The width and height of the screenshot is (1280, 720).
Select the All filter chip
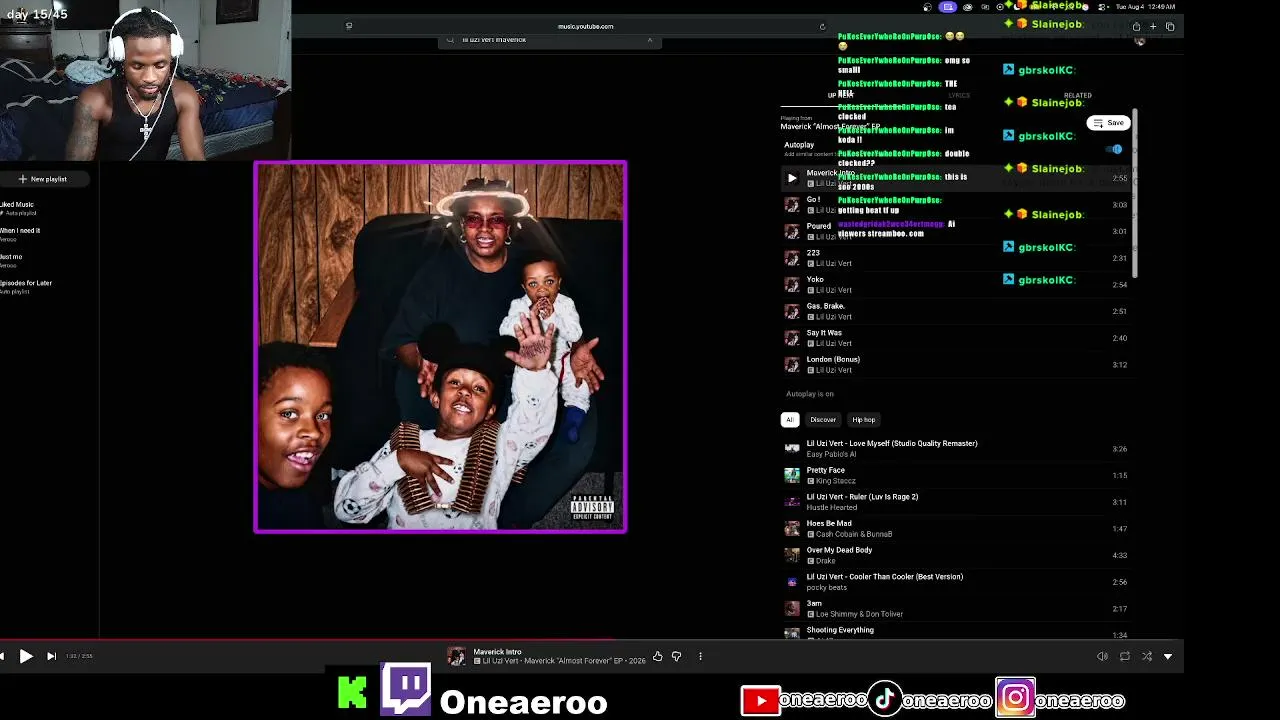[789, 420]
